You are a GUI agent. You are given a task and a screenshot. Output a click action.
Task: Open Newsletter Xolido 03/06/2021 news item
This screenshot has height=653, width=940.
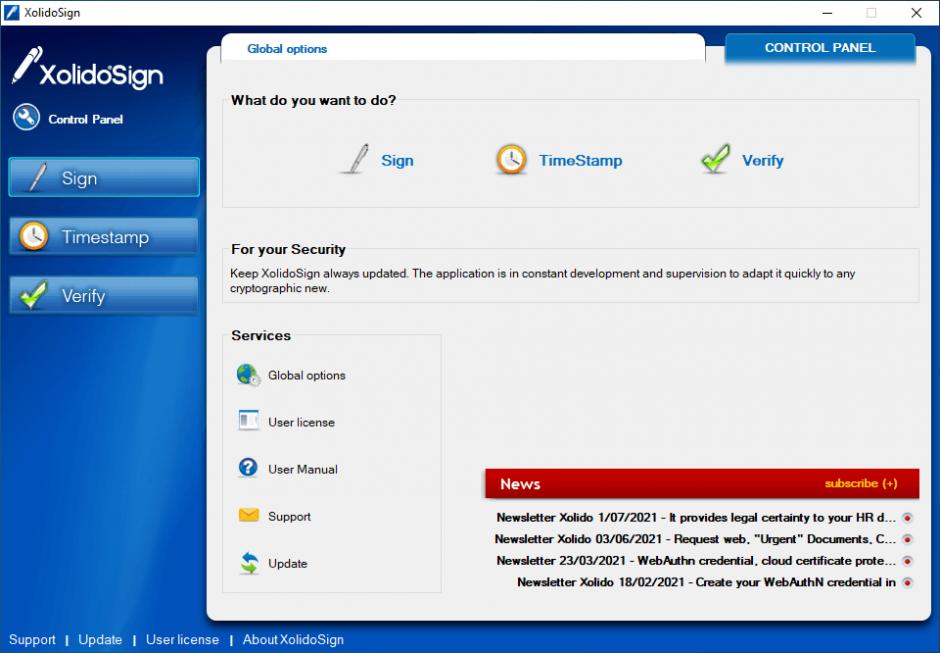click(695, 539)
